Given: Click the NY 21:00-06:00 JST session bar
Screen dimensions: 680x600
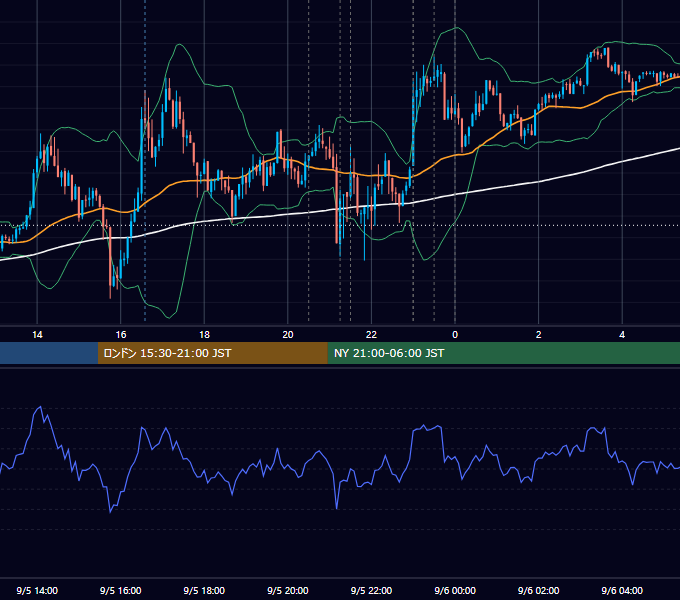Looking at the screenshot, I should (x=503, y=353).
